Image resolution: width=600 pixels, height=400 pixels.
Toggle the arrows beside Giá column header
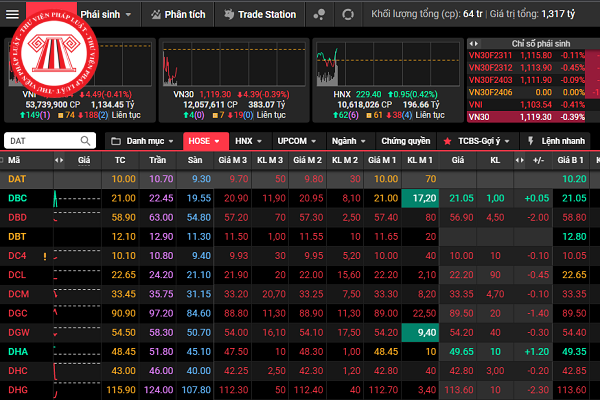tap(59, 160)
